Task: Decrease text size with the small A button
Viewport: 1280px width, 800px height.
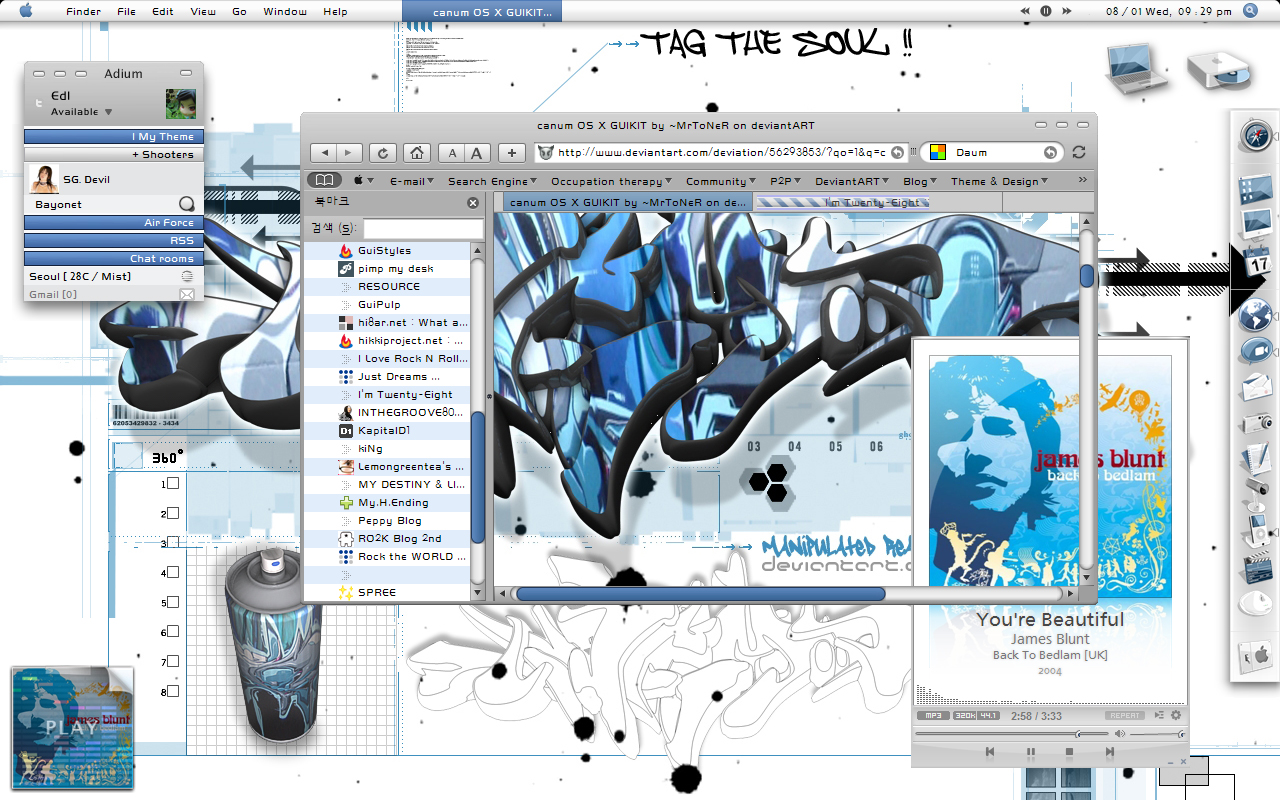Action: coord(452,153)
